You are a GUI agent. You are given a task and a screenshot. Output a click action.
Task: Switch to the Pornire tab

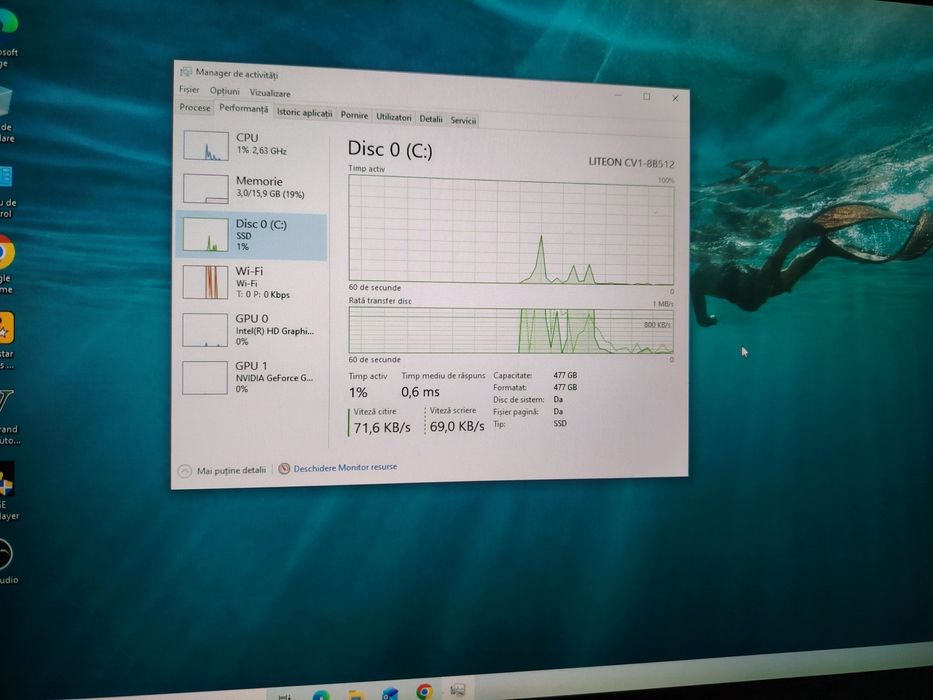(354, 115)
